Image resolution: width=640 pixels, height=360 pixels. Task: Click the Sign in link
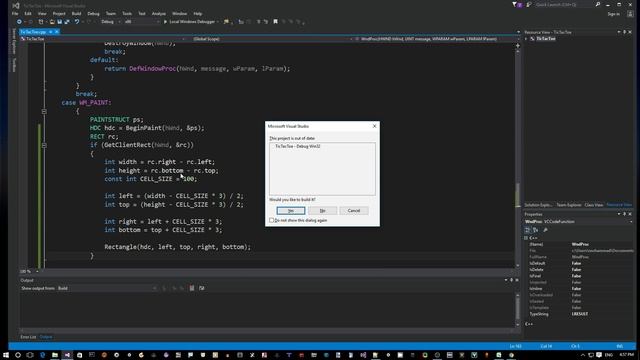[613, 14]
